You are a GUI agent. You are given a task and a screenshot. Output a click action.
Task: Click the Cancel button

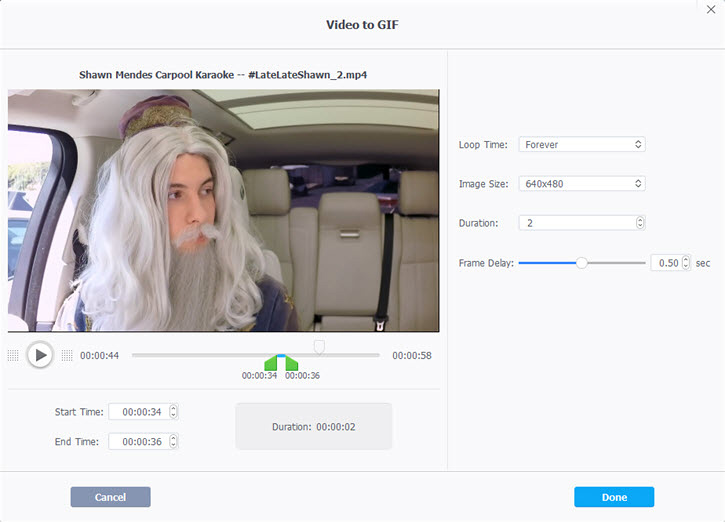[111, 497]
